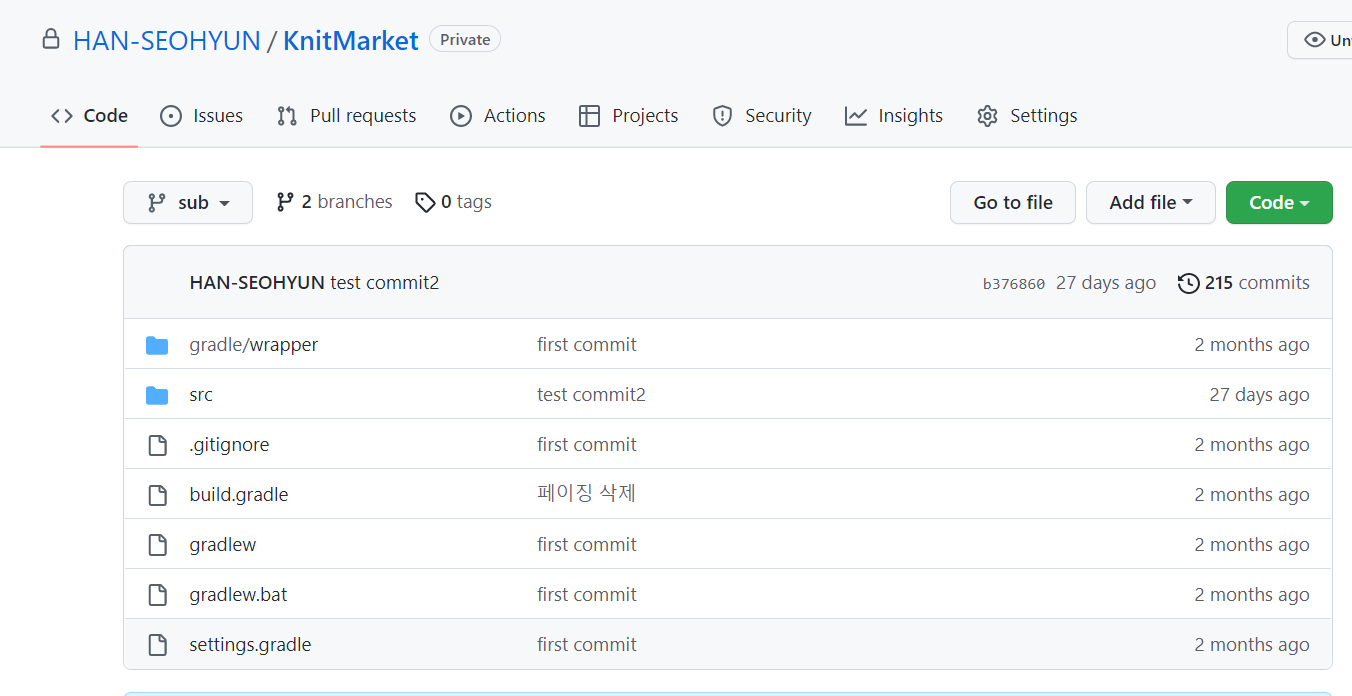
Task: Open the gradle/wrapper folder
Action: [x=254, y=345]
